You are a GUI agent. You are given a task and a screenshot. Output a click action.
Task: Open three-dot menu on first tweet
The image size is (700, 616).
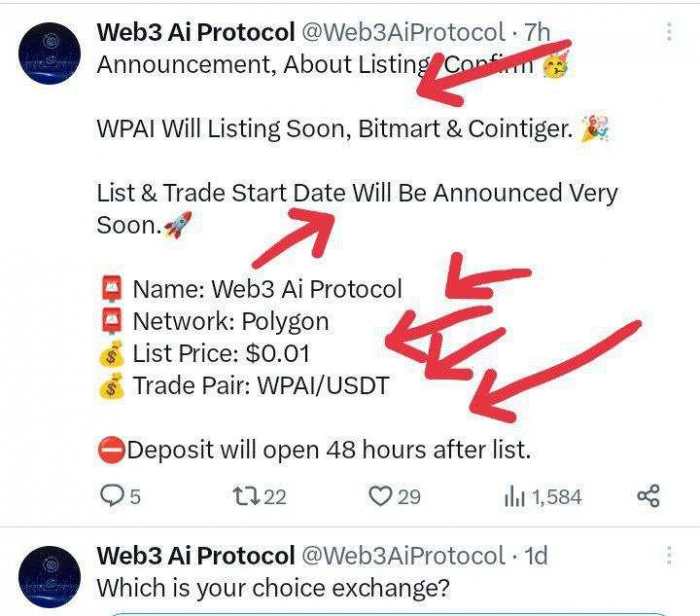(669, 32)
